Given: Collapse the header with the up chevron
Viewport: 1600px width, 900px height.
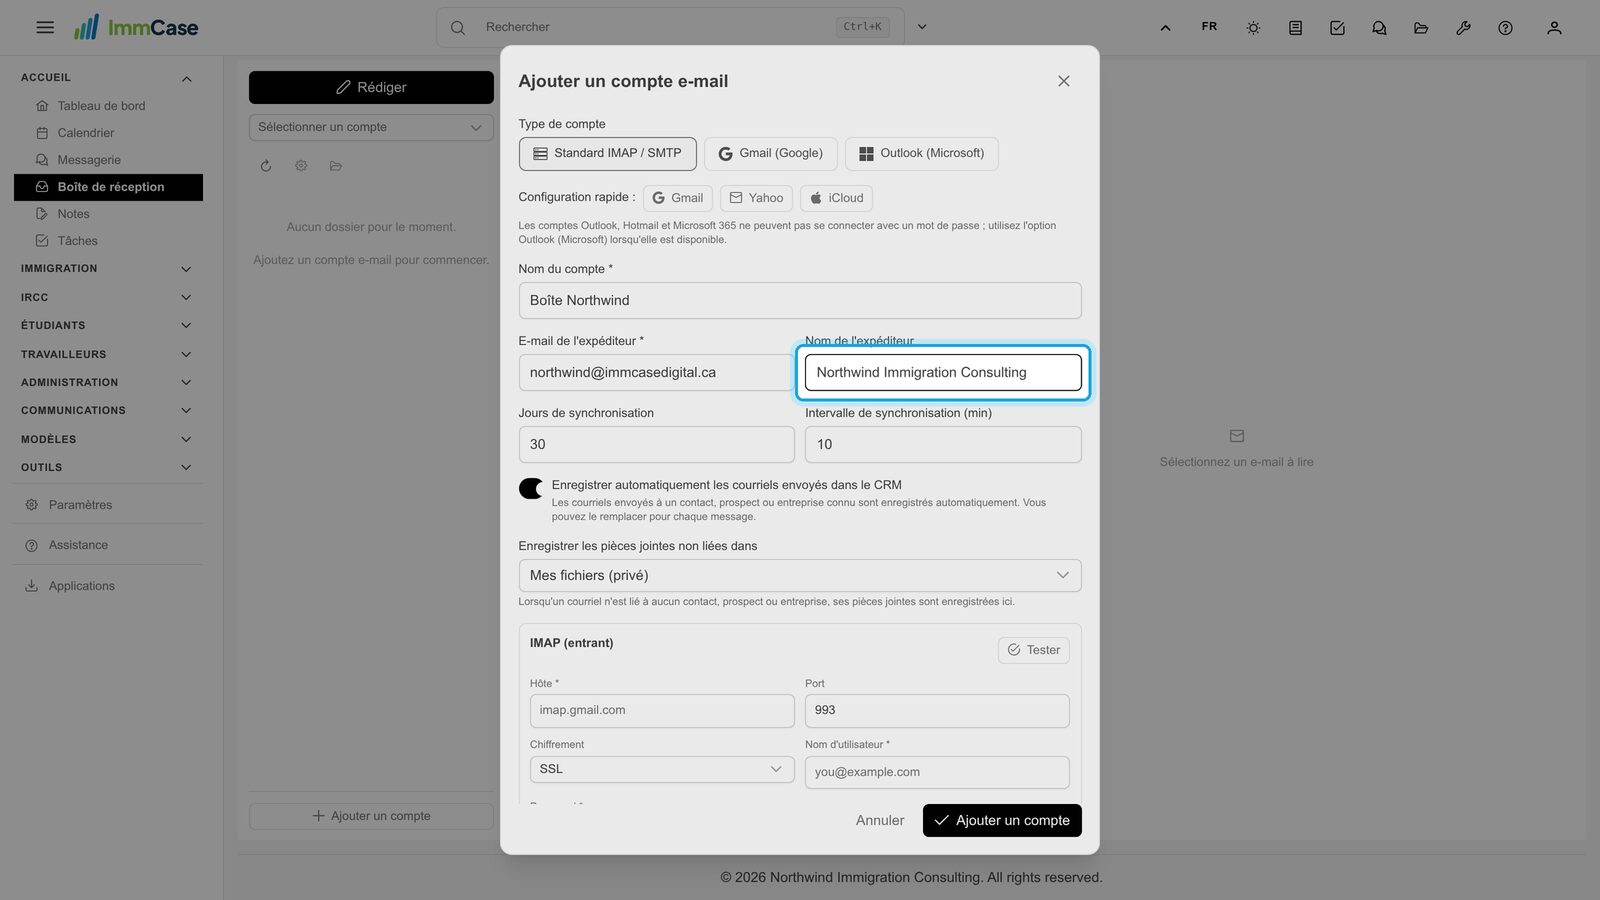Looking at the screenshot, I should (x=1165, y=28).
